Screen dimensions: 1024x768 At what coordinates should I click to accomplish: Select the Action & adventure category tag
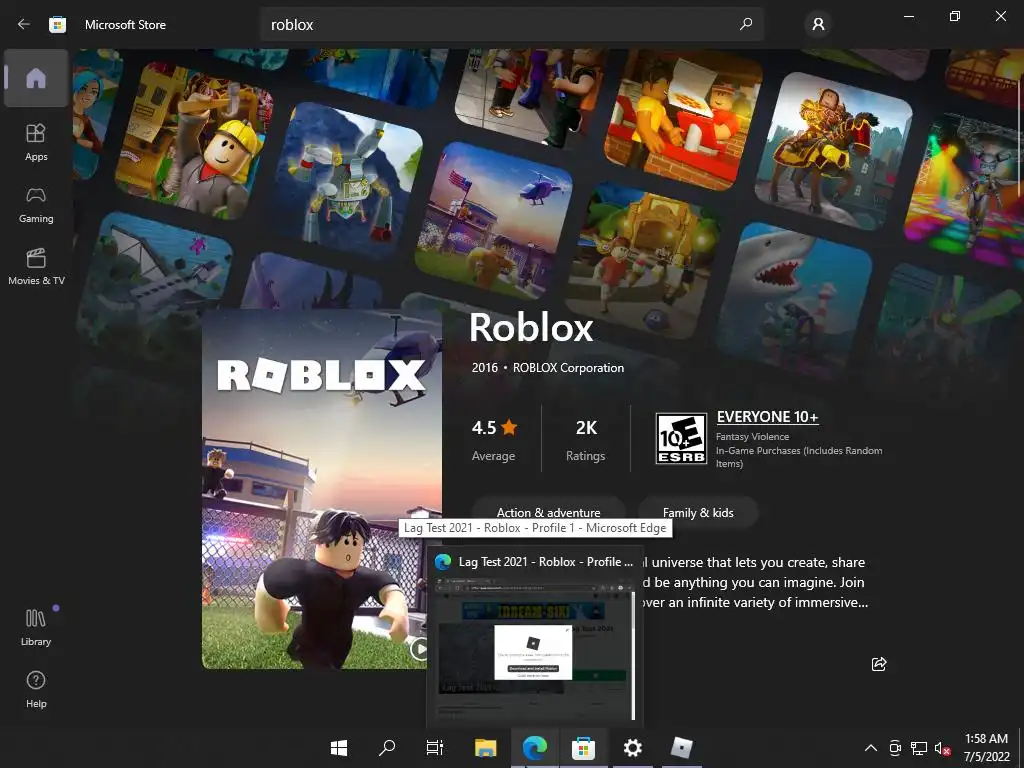point(549,513)
